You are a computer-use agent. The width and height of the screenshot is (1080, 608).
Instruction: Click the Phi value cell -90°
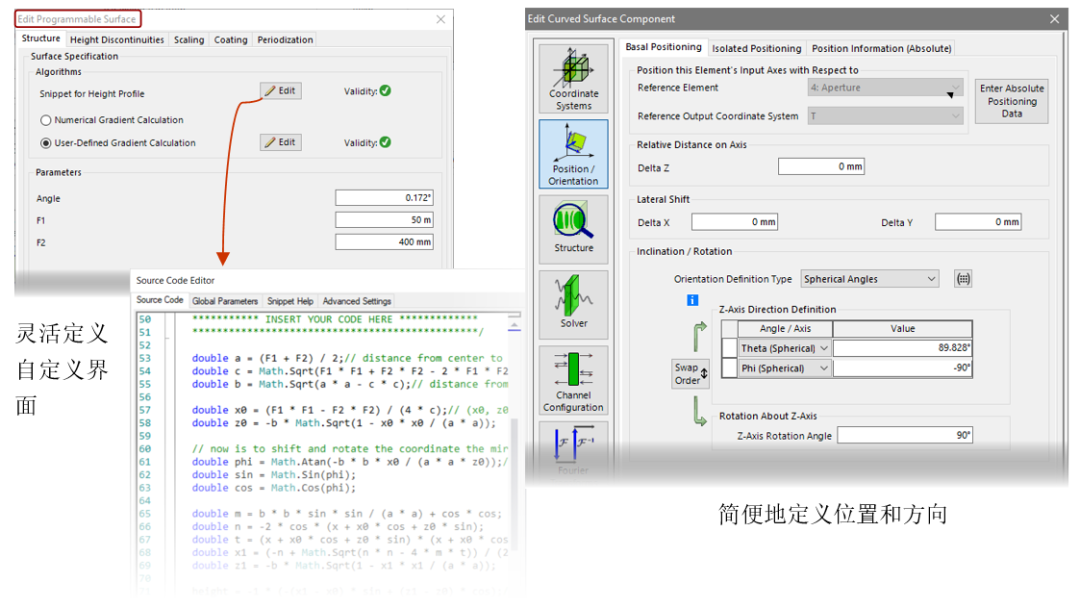(902, 368)
